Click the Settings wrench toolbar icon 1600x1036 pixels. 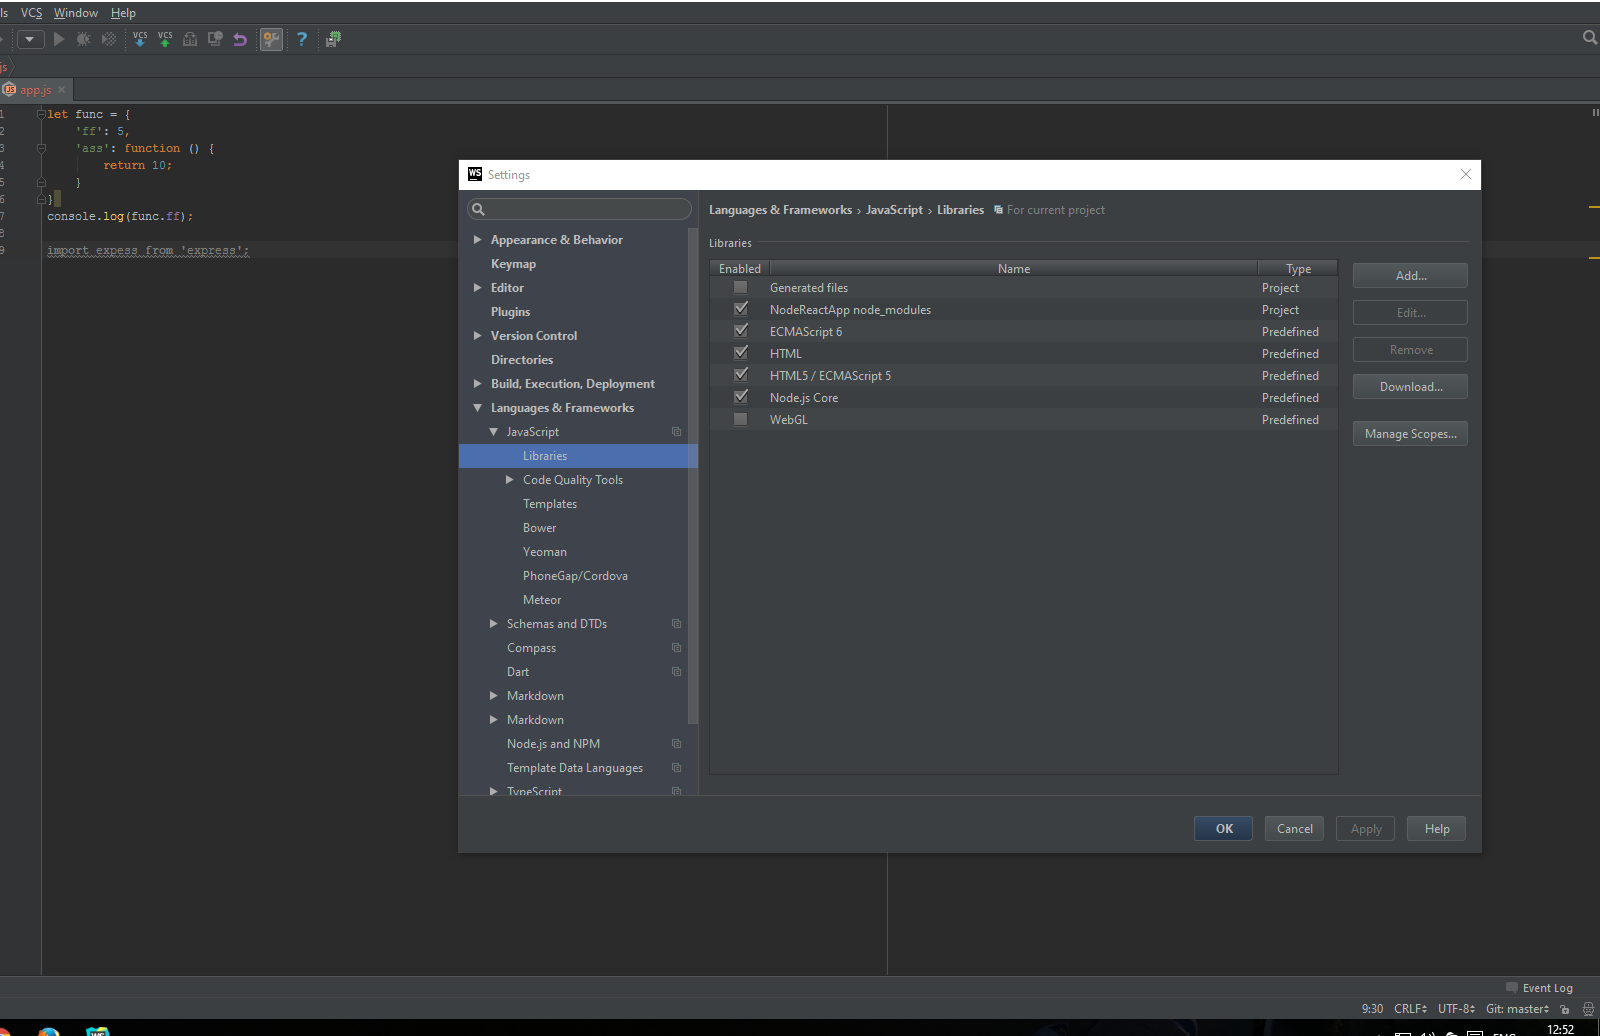tap(271, 39)
